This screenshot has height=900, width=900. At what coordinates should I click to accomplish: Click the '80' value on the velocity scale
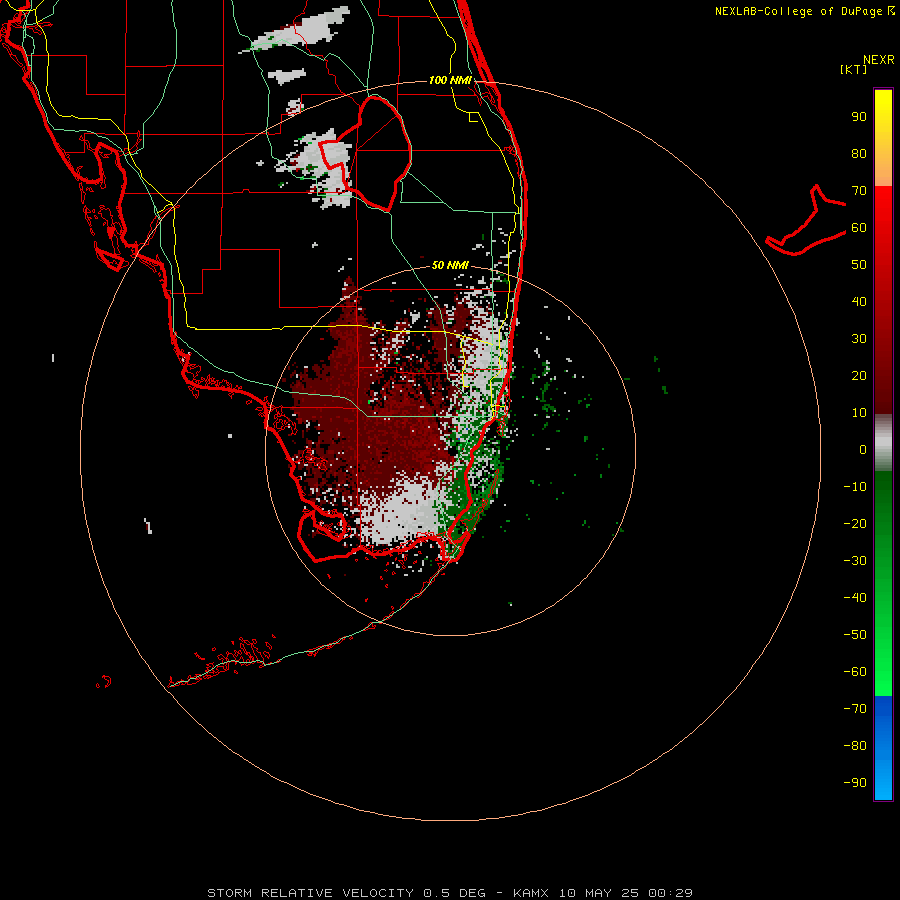point(859,154)
